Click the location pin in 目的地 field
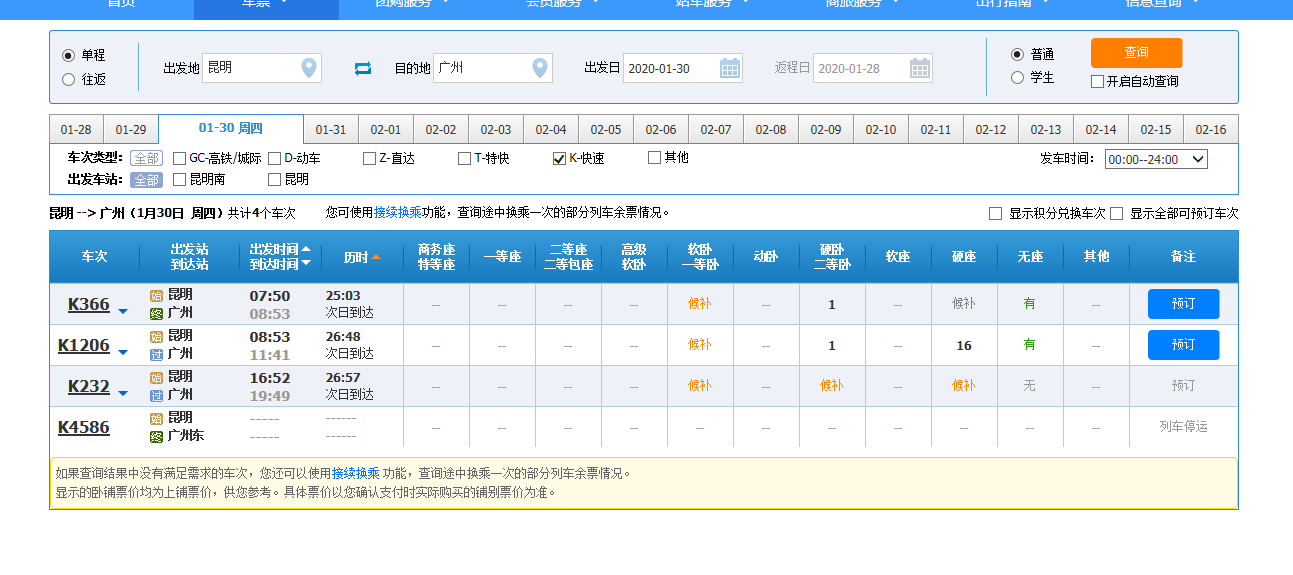The width and height of the screenshot is (1293, 575). point(541,68)
